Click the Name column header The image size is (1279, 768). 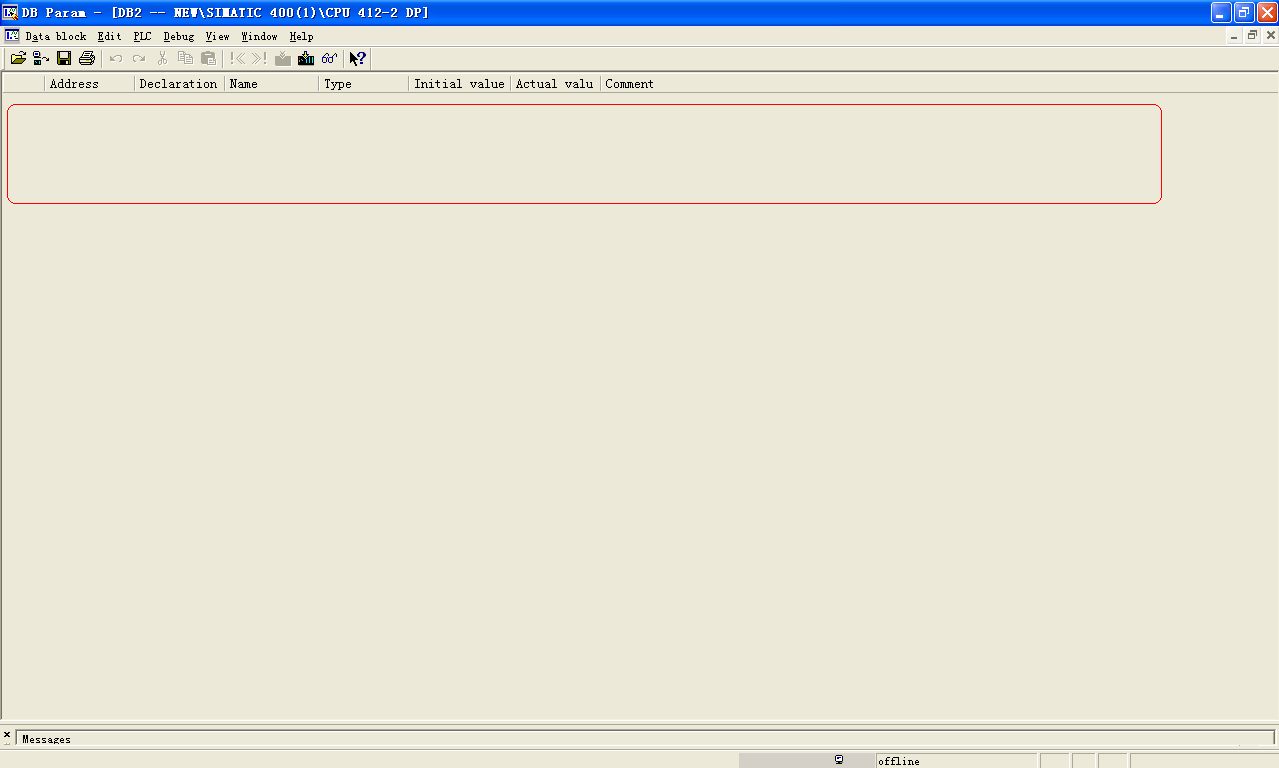[272, 84]
